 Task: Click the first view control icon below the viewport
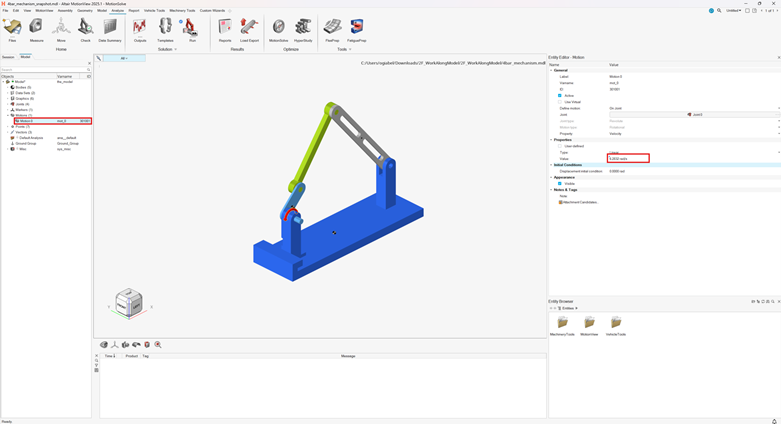point(104,345)
